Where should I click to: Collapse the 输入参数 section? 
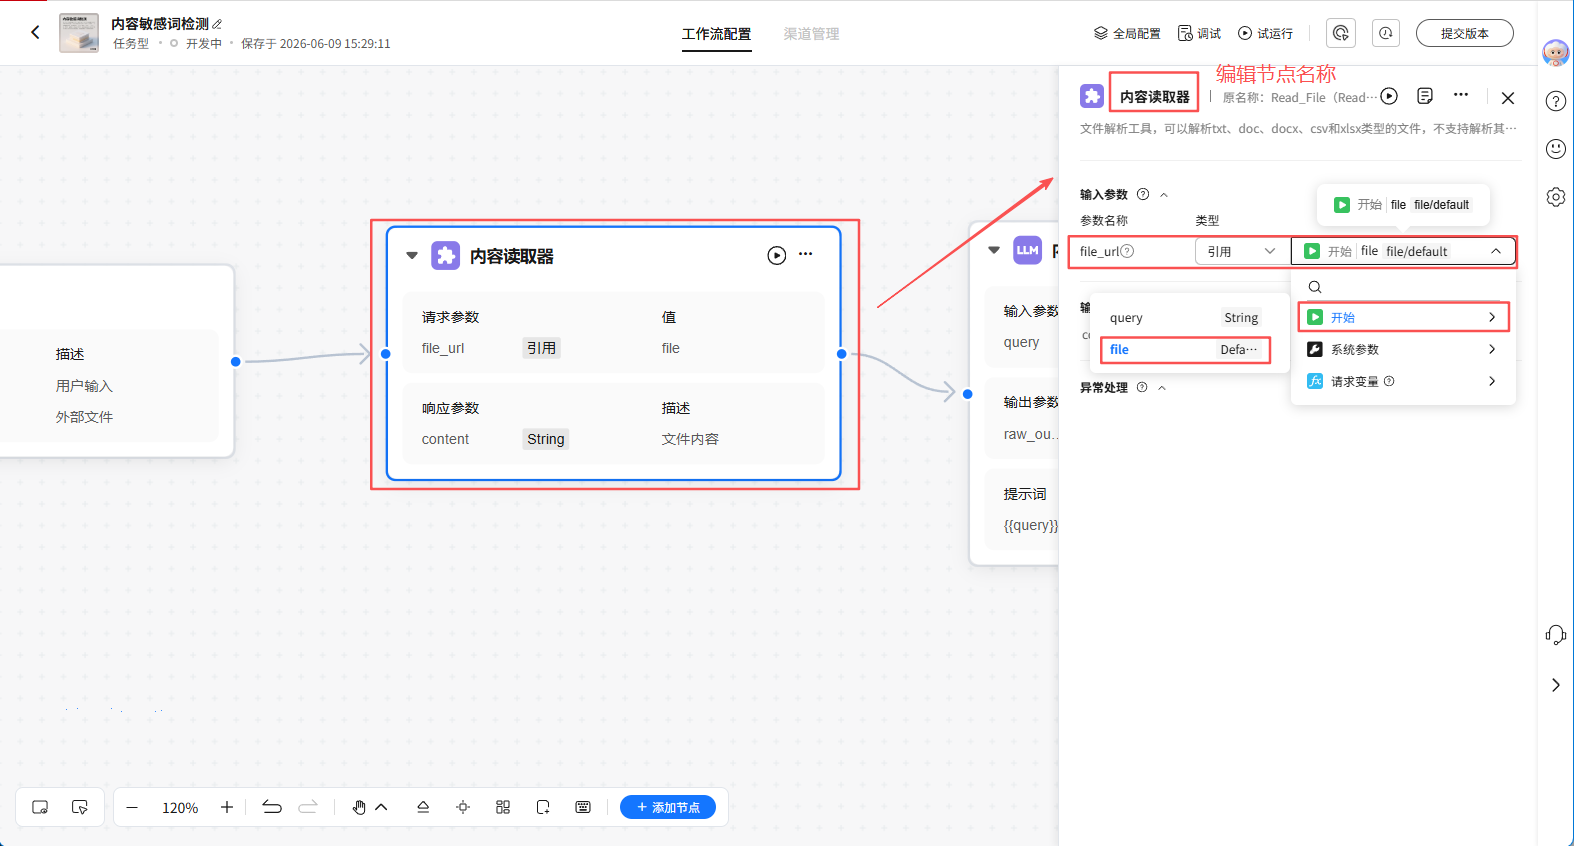[x=1164, y=195]
